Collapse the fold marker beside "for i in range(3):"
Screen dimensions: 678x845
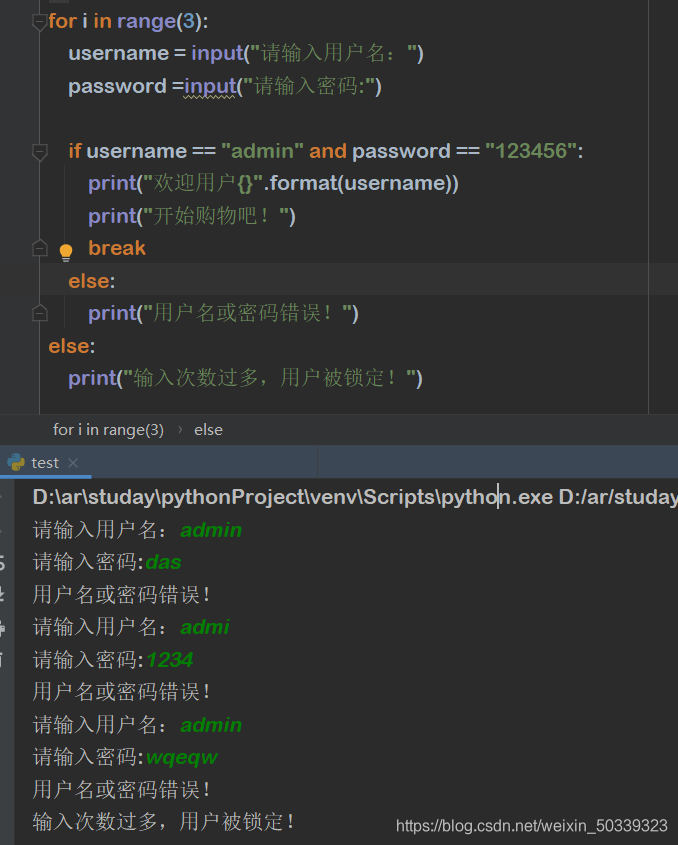(39, 23)
